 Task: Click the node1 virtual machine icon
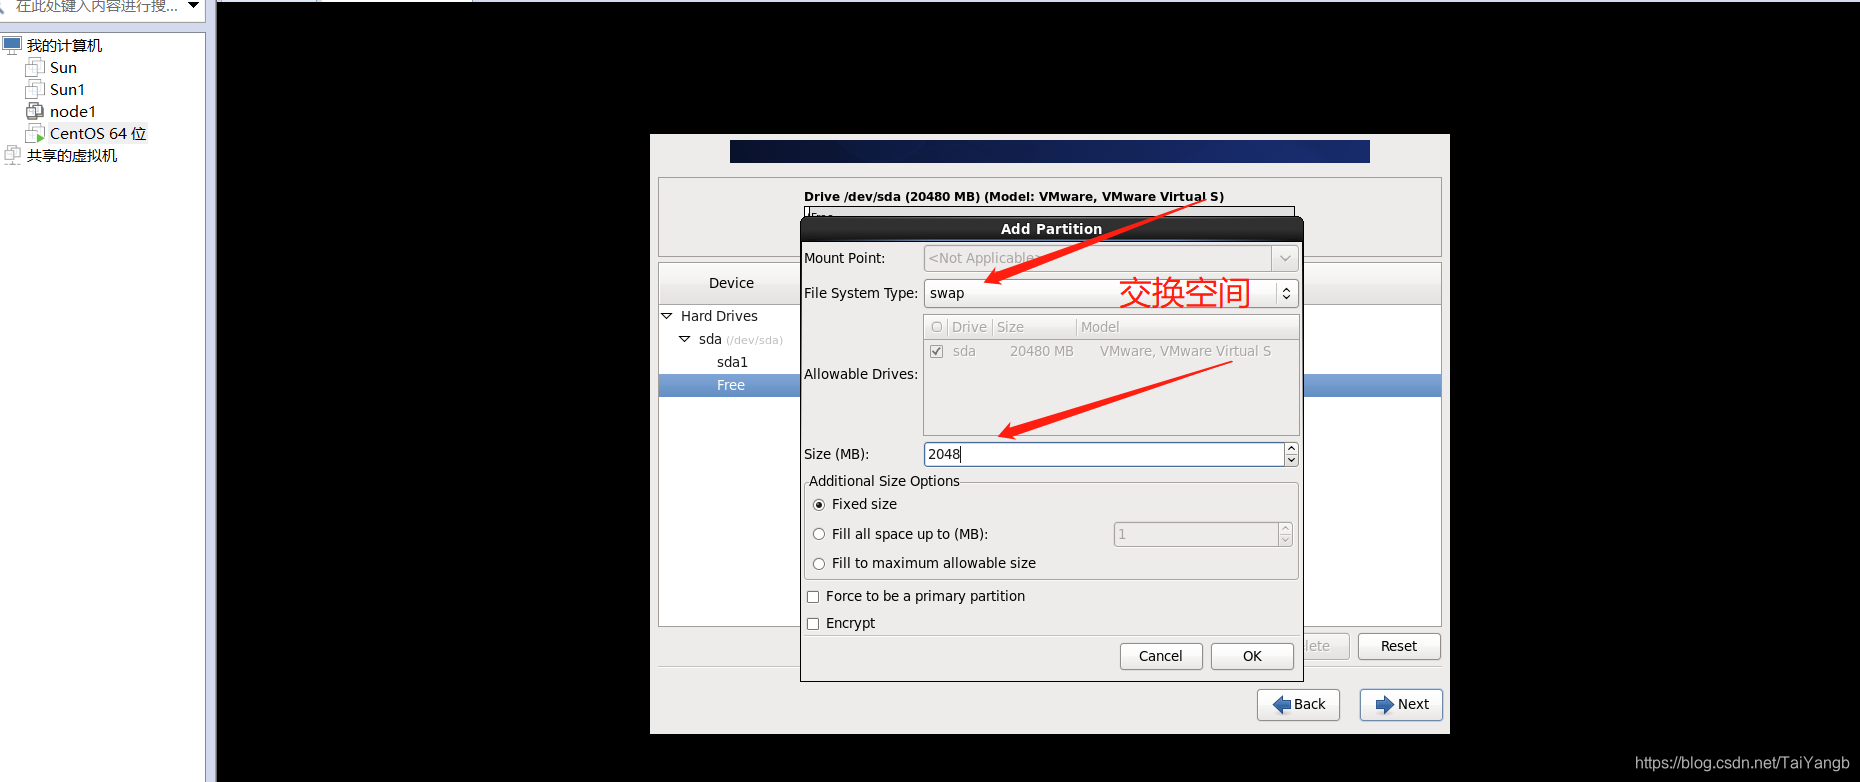coord(35,112)
